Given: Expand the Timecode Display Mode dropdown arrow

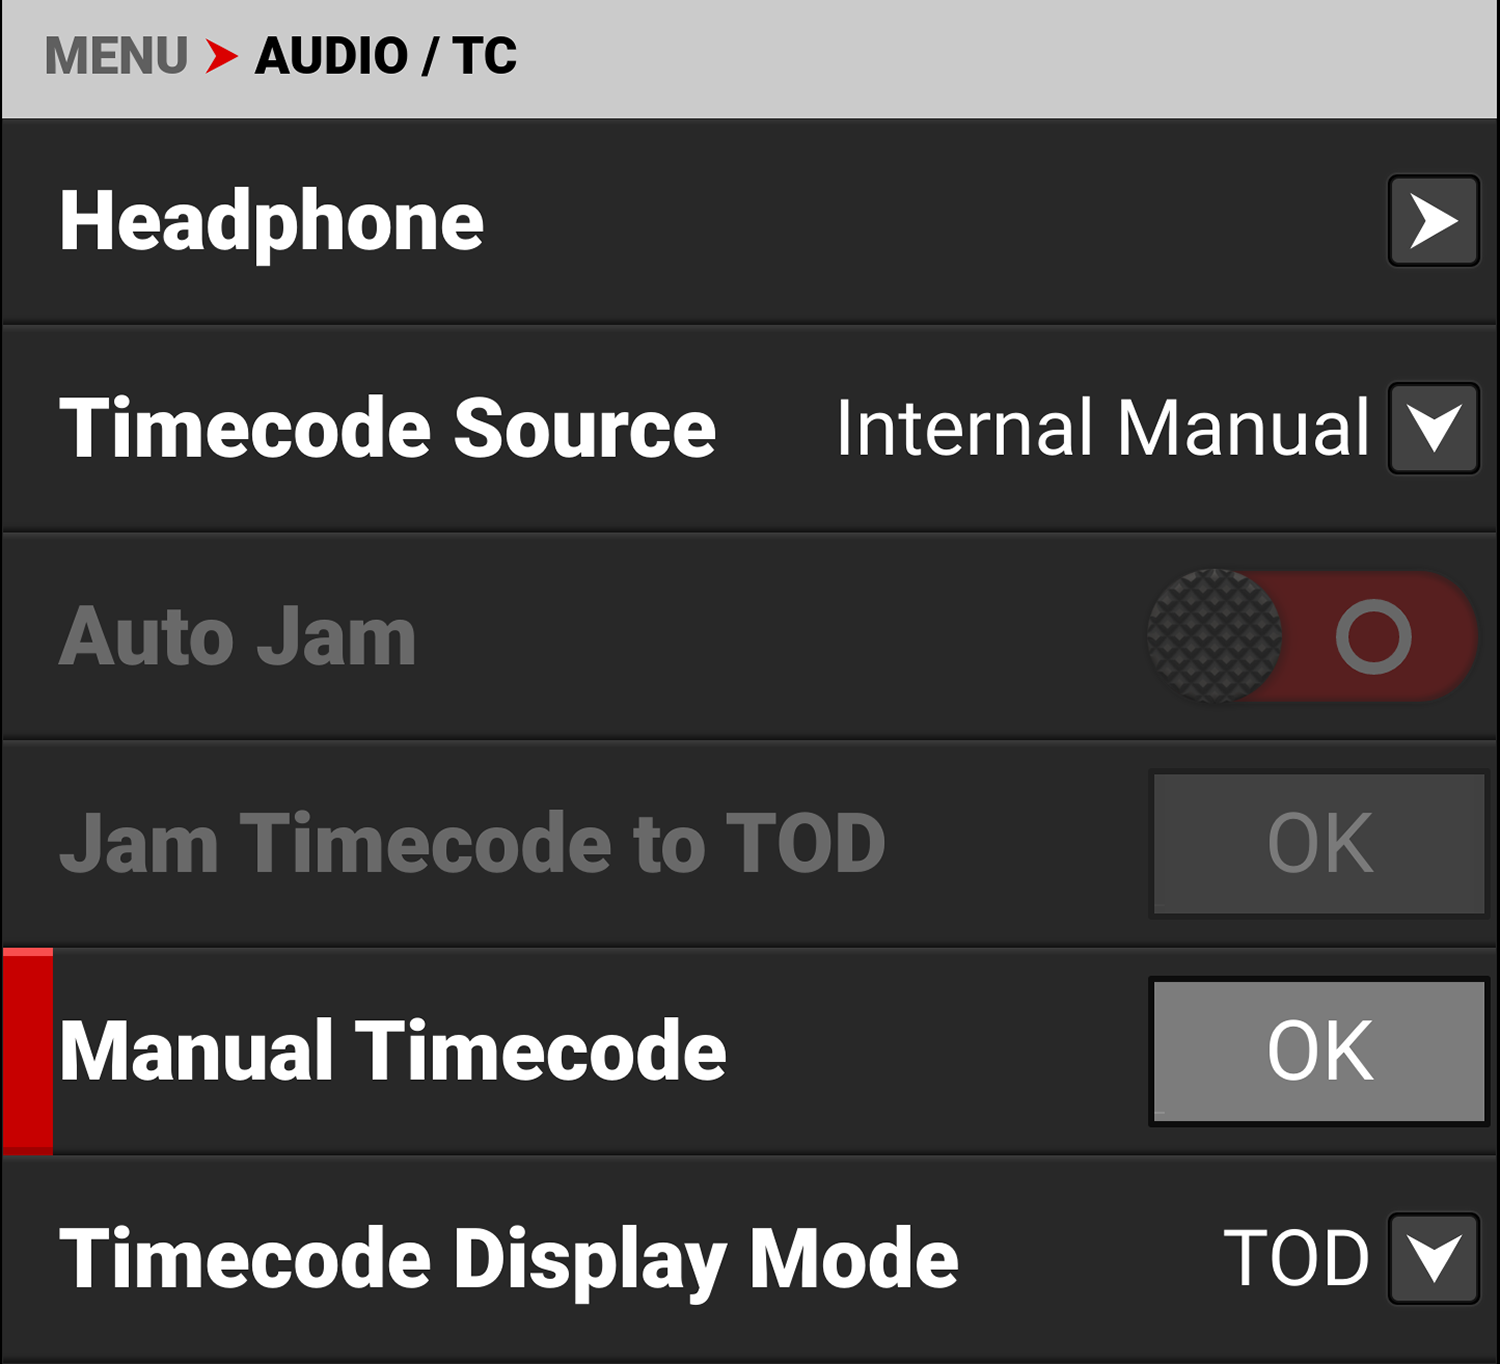Looking at the screenshot, I should click(1433, 1258).
